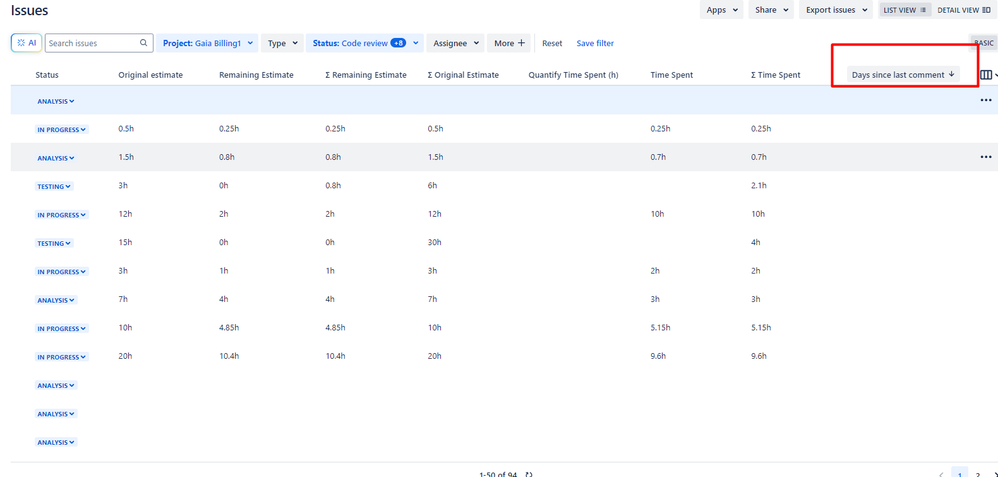Change ANALYSIS status on the 7h row
Viewport: 998px width, 477px height.
pyautogui.click(x=56, y=300)
